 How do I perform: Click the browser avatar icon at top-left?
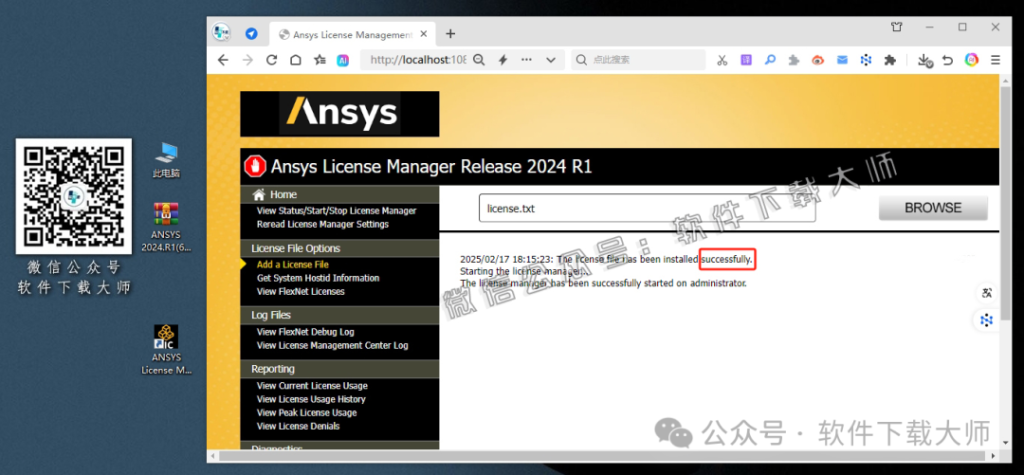pos(221,32)
